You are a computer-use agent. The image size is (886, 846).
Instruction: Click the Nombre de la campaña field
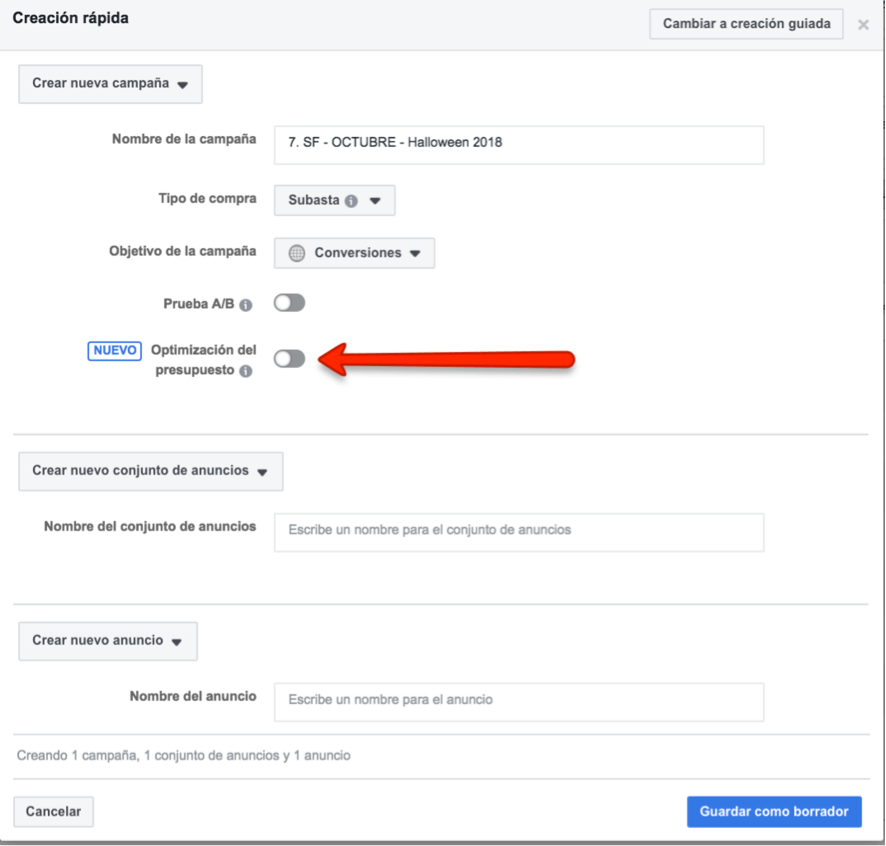(x=518, y=143)
